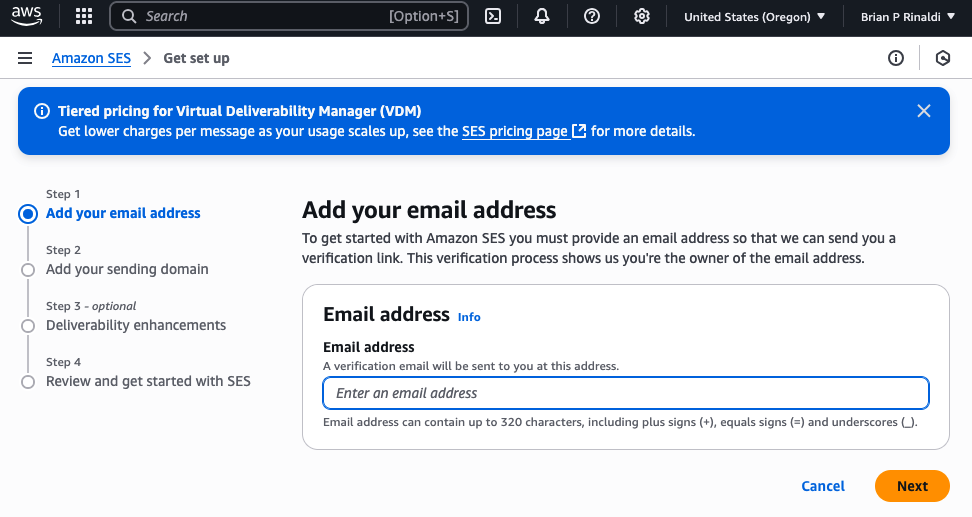The width and height of the screenshot is (972, 517).
Task: Click the Next button
Action: [x=912, y=486]
